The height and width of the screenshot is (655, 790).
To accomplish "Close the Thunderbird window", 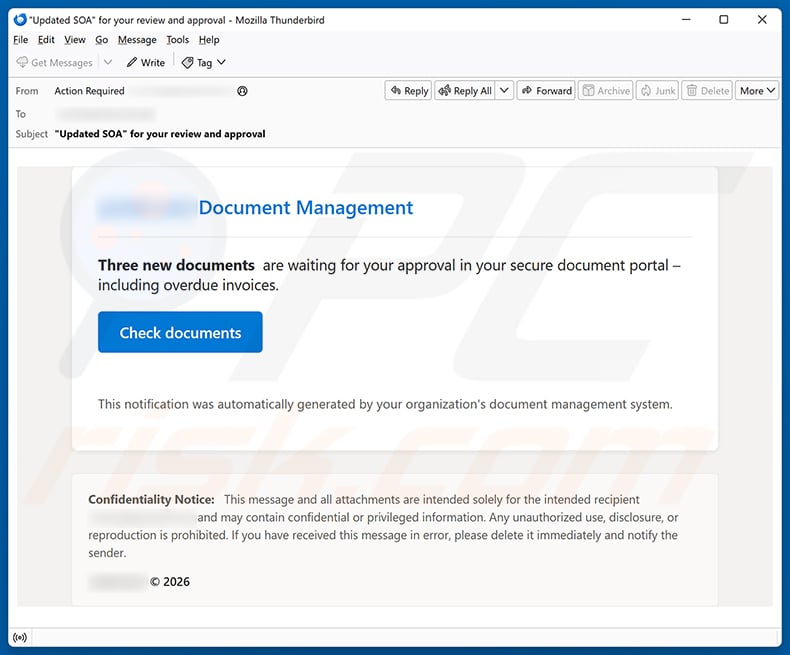I will (x=762, y=20).
